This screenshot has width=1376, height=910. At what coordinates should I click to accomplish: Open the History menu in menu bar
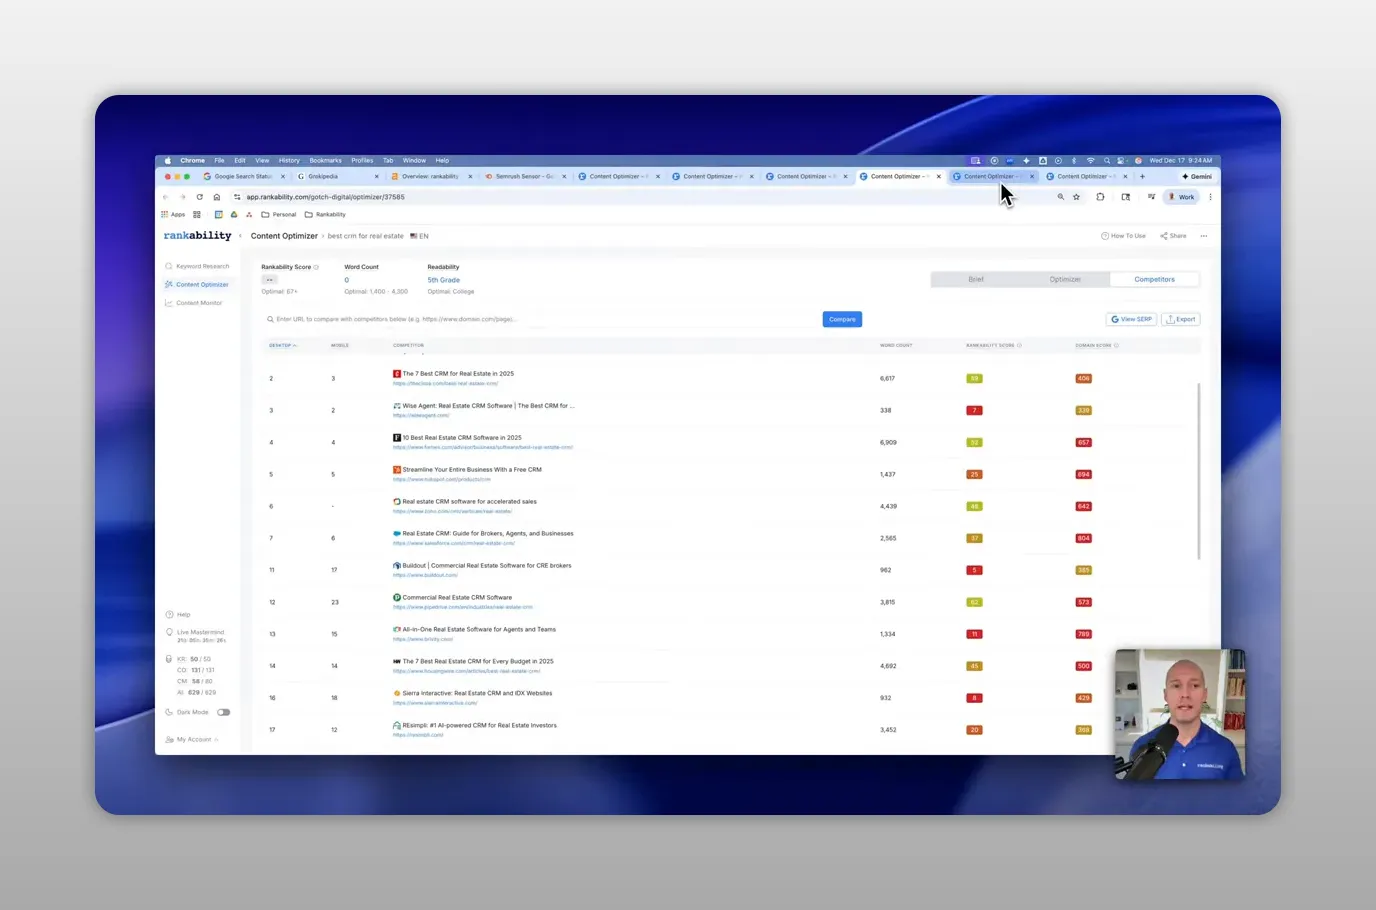click(289, 160)
